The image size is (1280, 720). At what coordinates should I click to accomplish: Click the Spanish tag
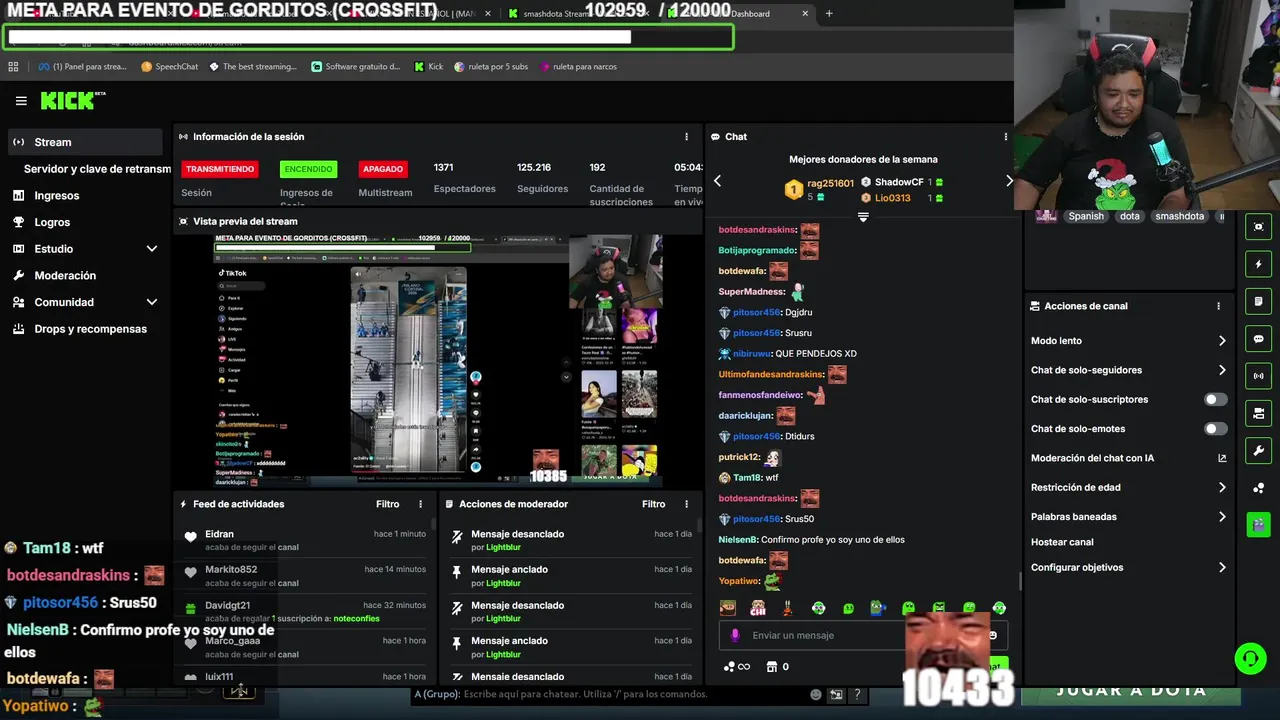tap(1085, 216)
